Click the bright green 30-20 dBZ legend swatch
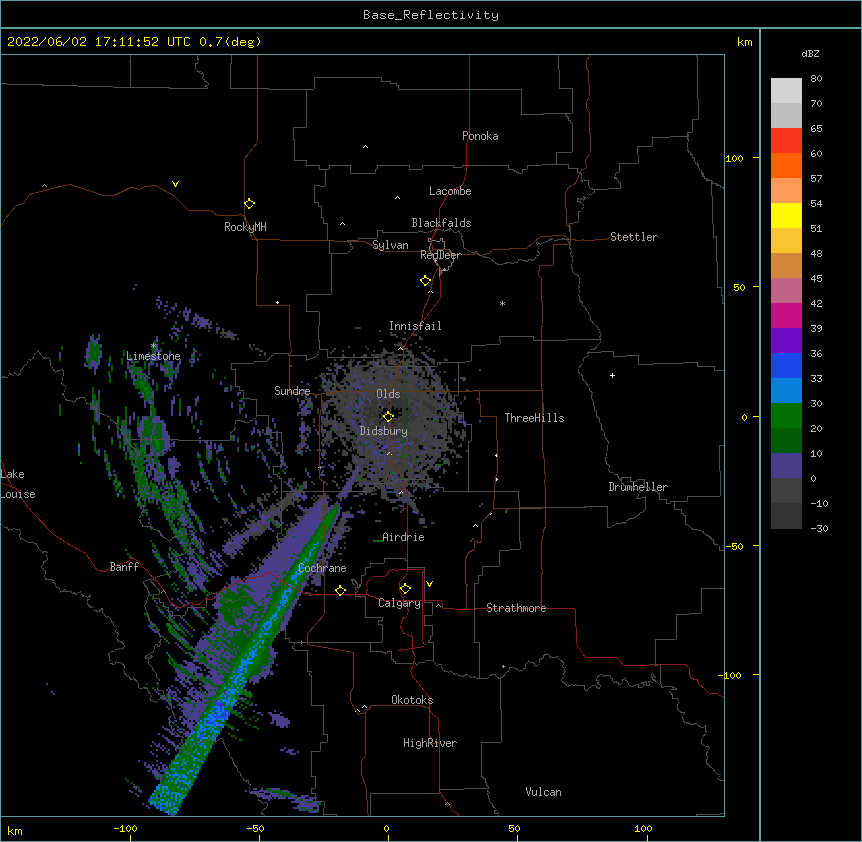 pyautogui.click(x=786, y=416)
